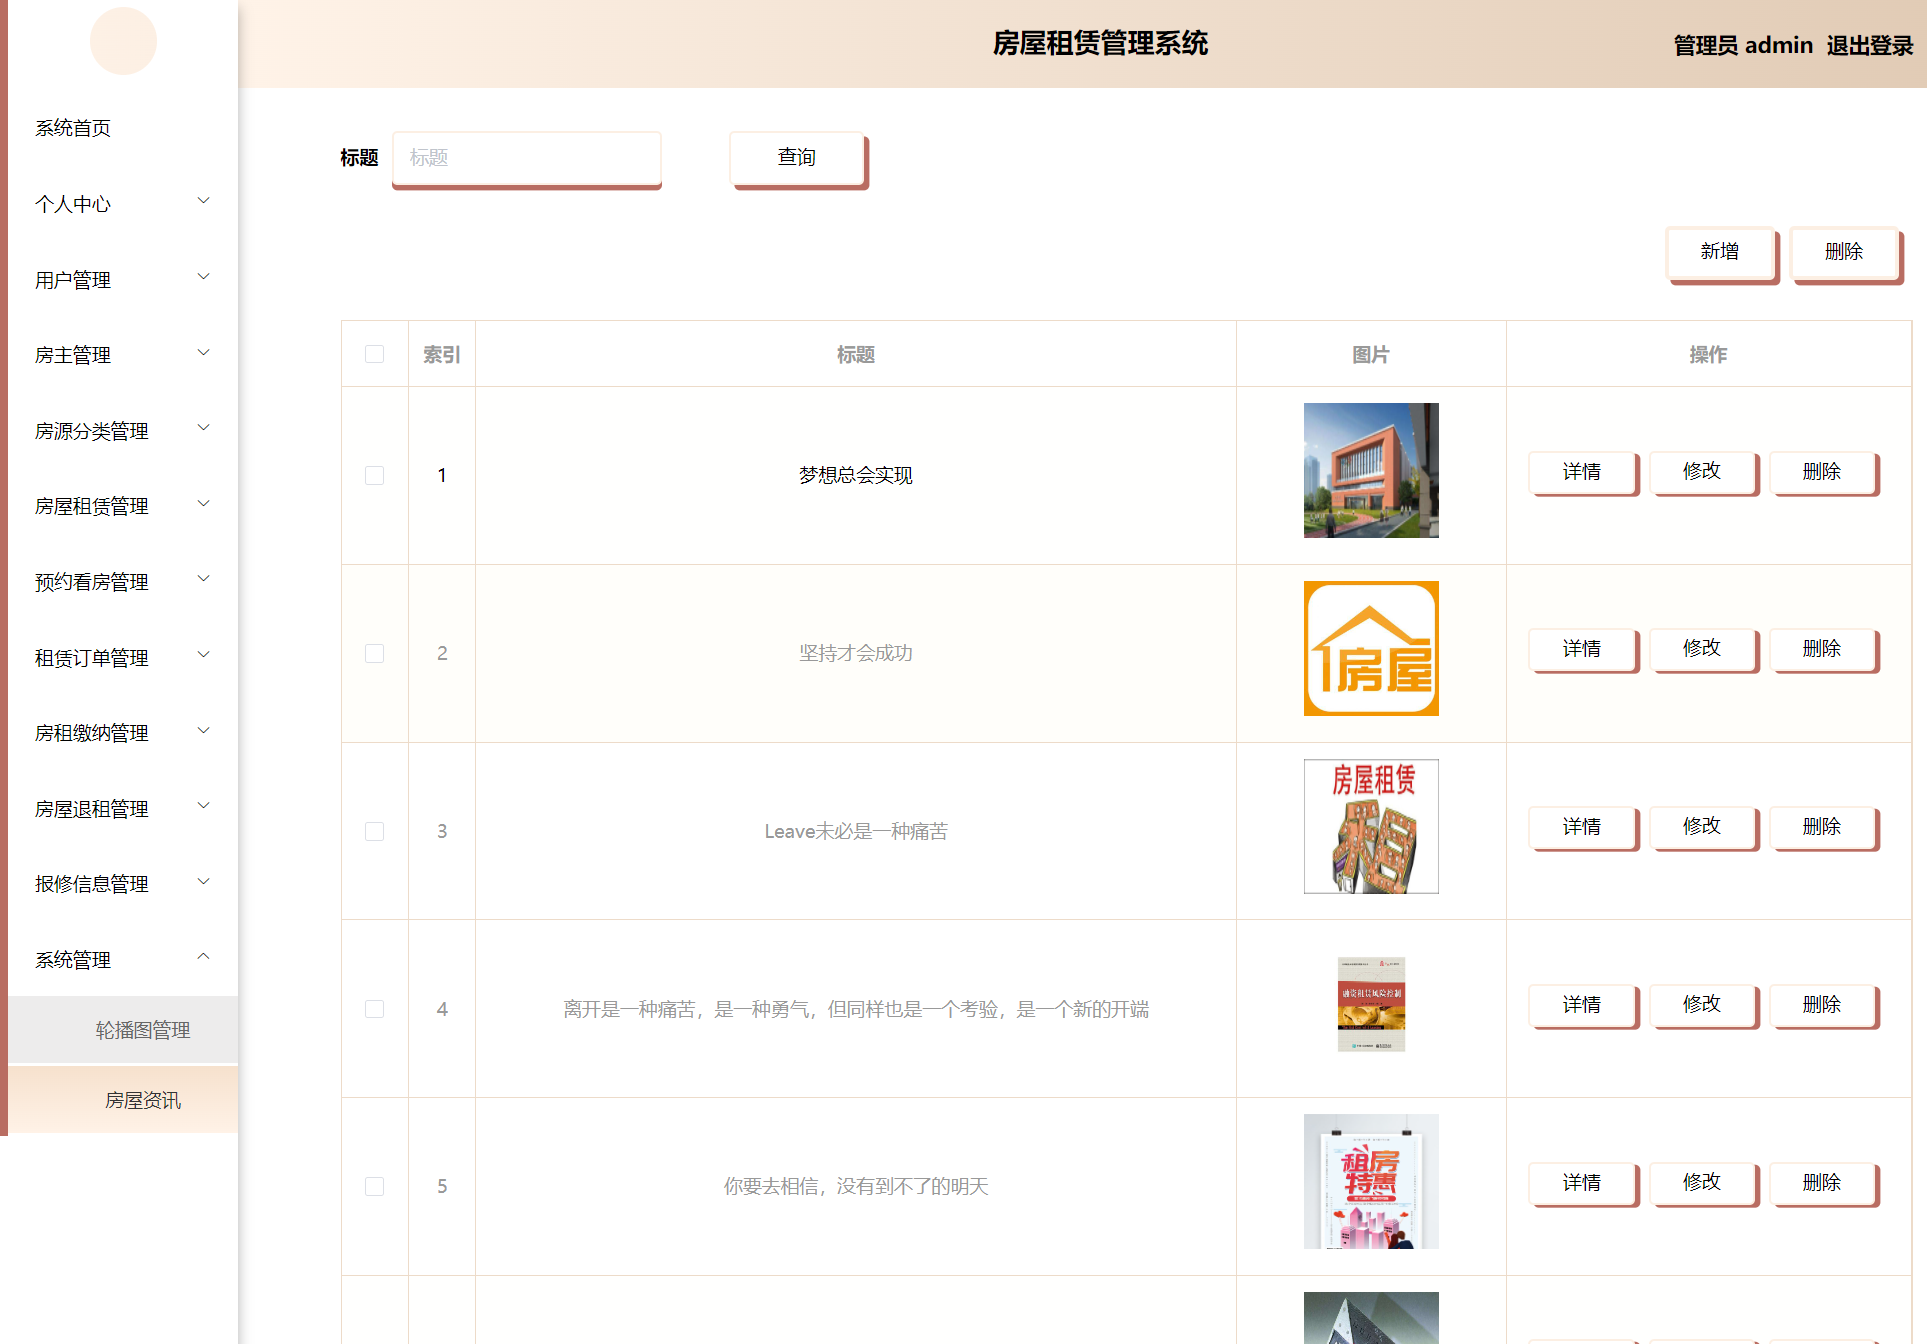Toggle the select-all checkbox in table header
Viewport: 1927px width, 1344px height.
tap(374, 354)
